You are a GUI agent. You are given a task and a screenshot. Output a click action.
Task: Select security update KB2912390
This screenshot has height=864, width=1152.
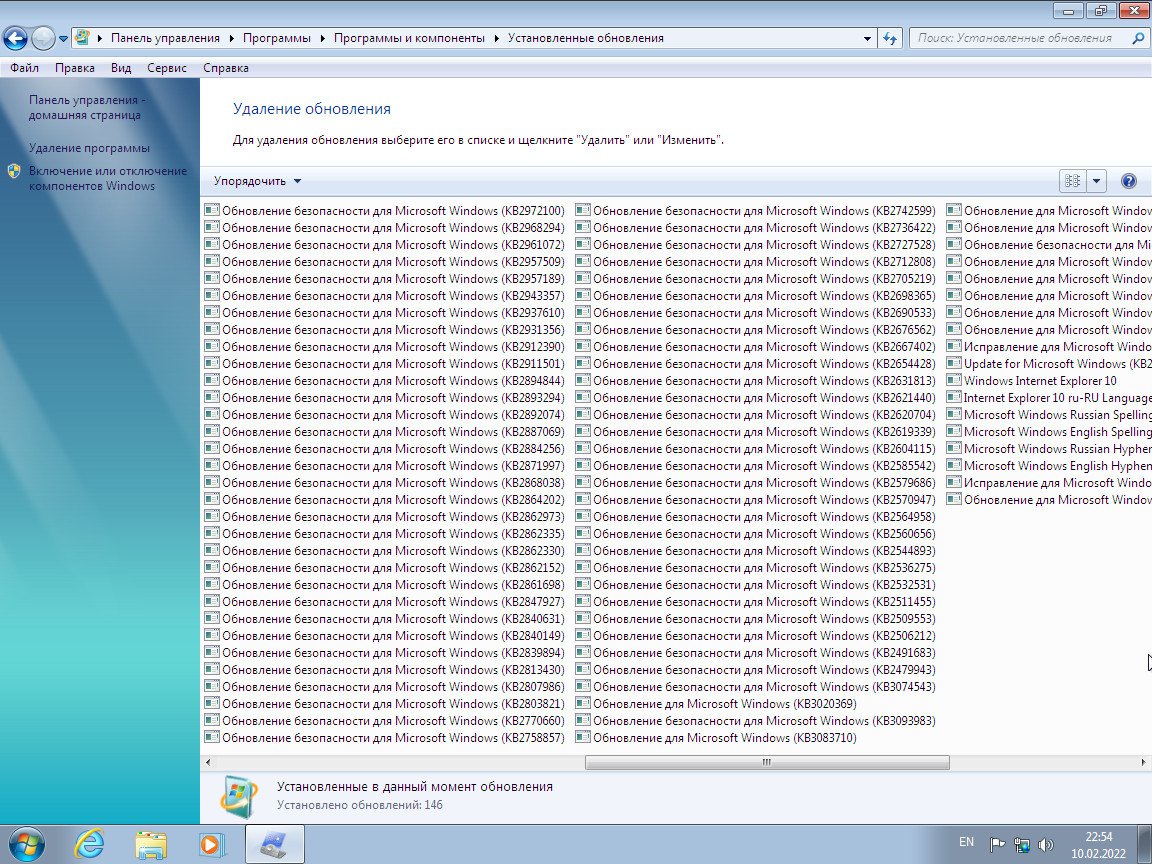pyautogui.click(x=385, y=347)
